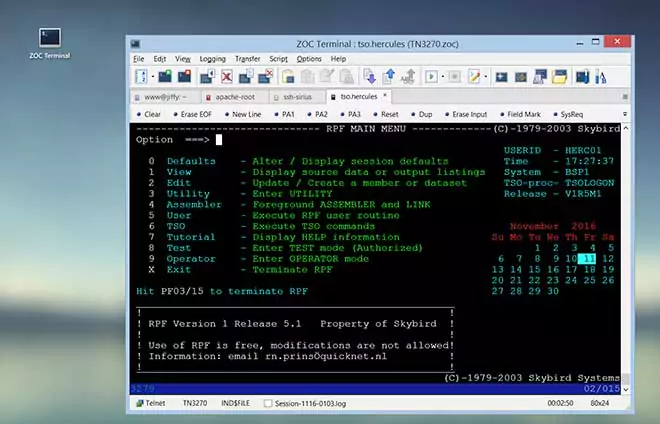660x424 pixels.
Task: Click the ZOC window icon in title bar
Action: (136, 44)
